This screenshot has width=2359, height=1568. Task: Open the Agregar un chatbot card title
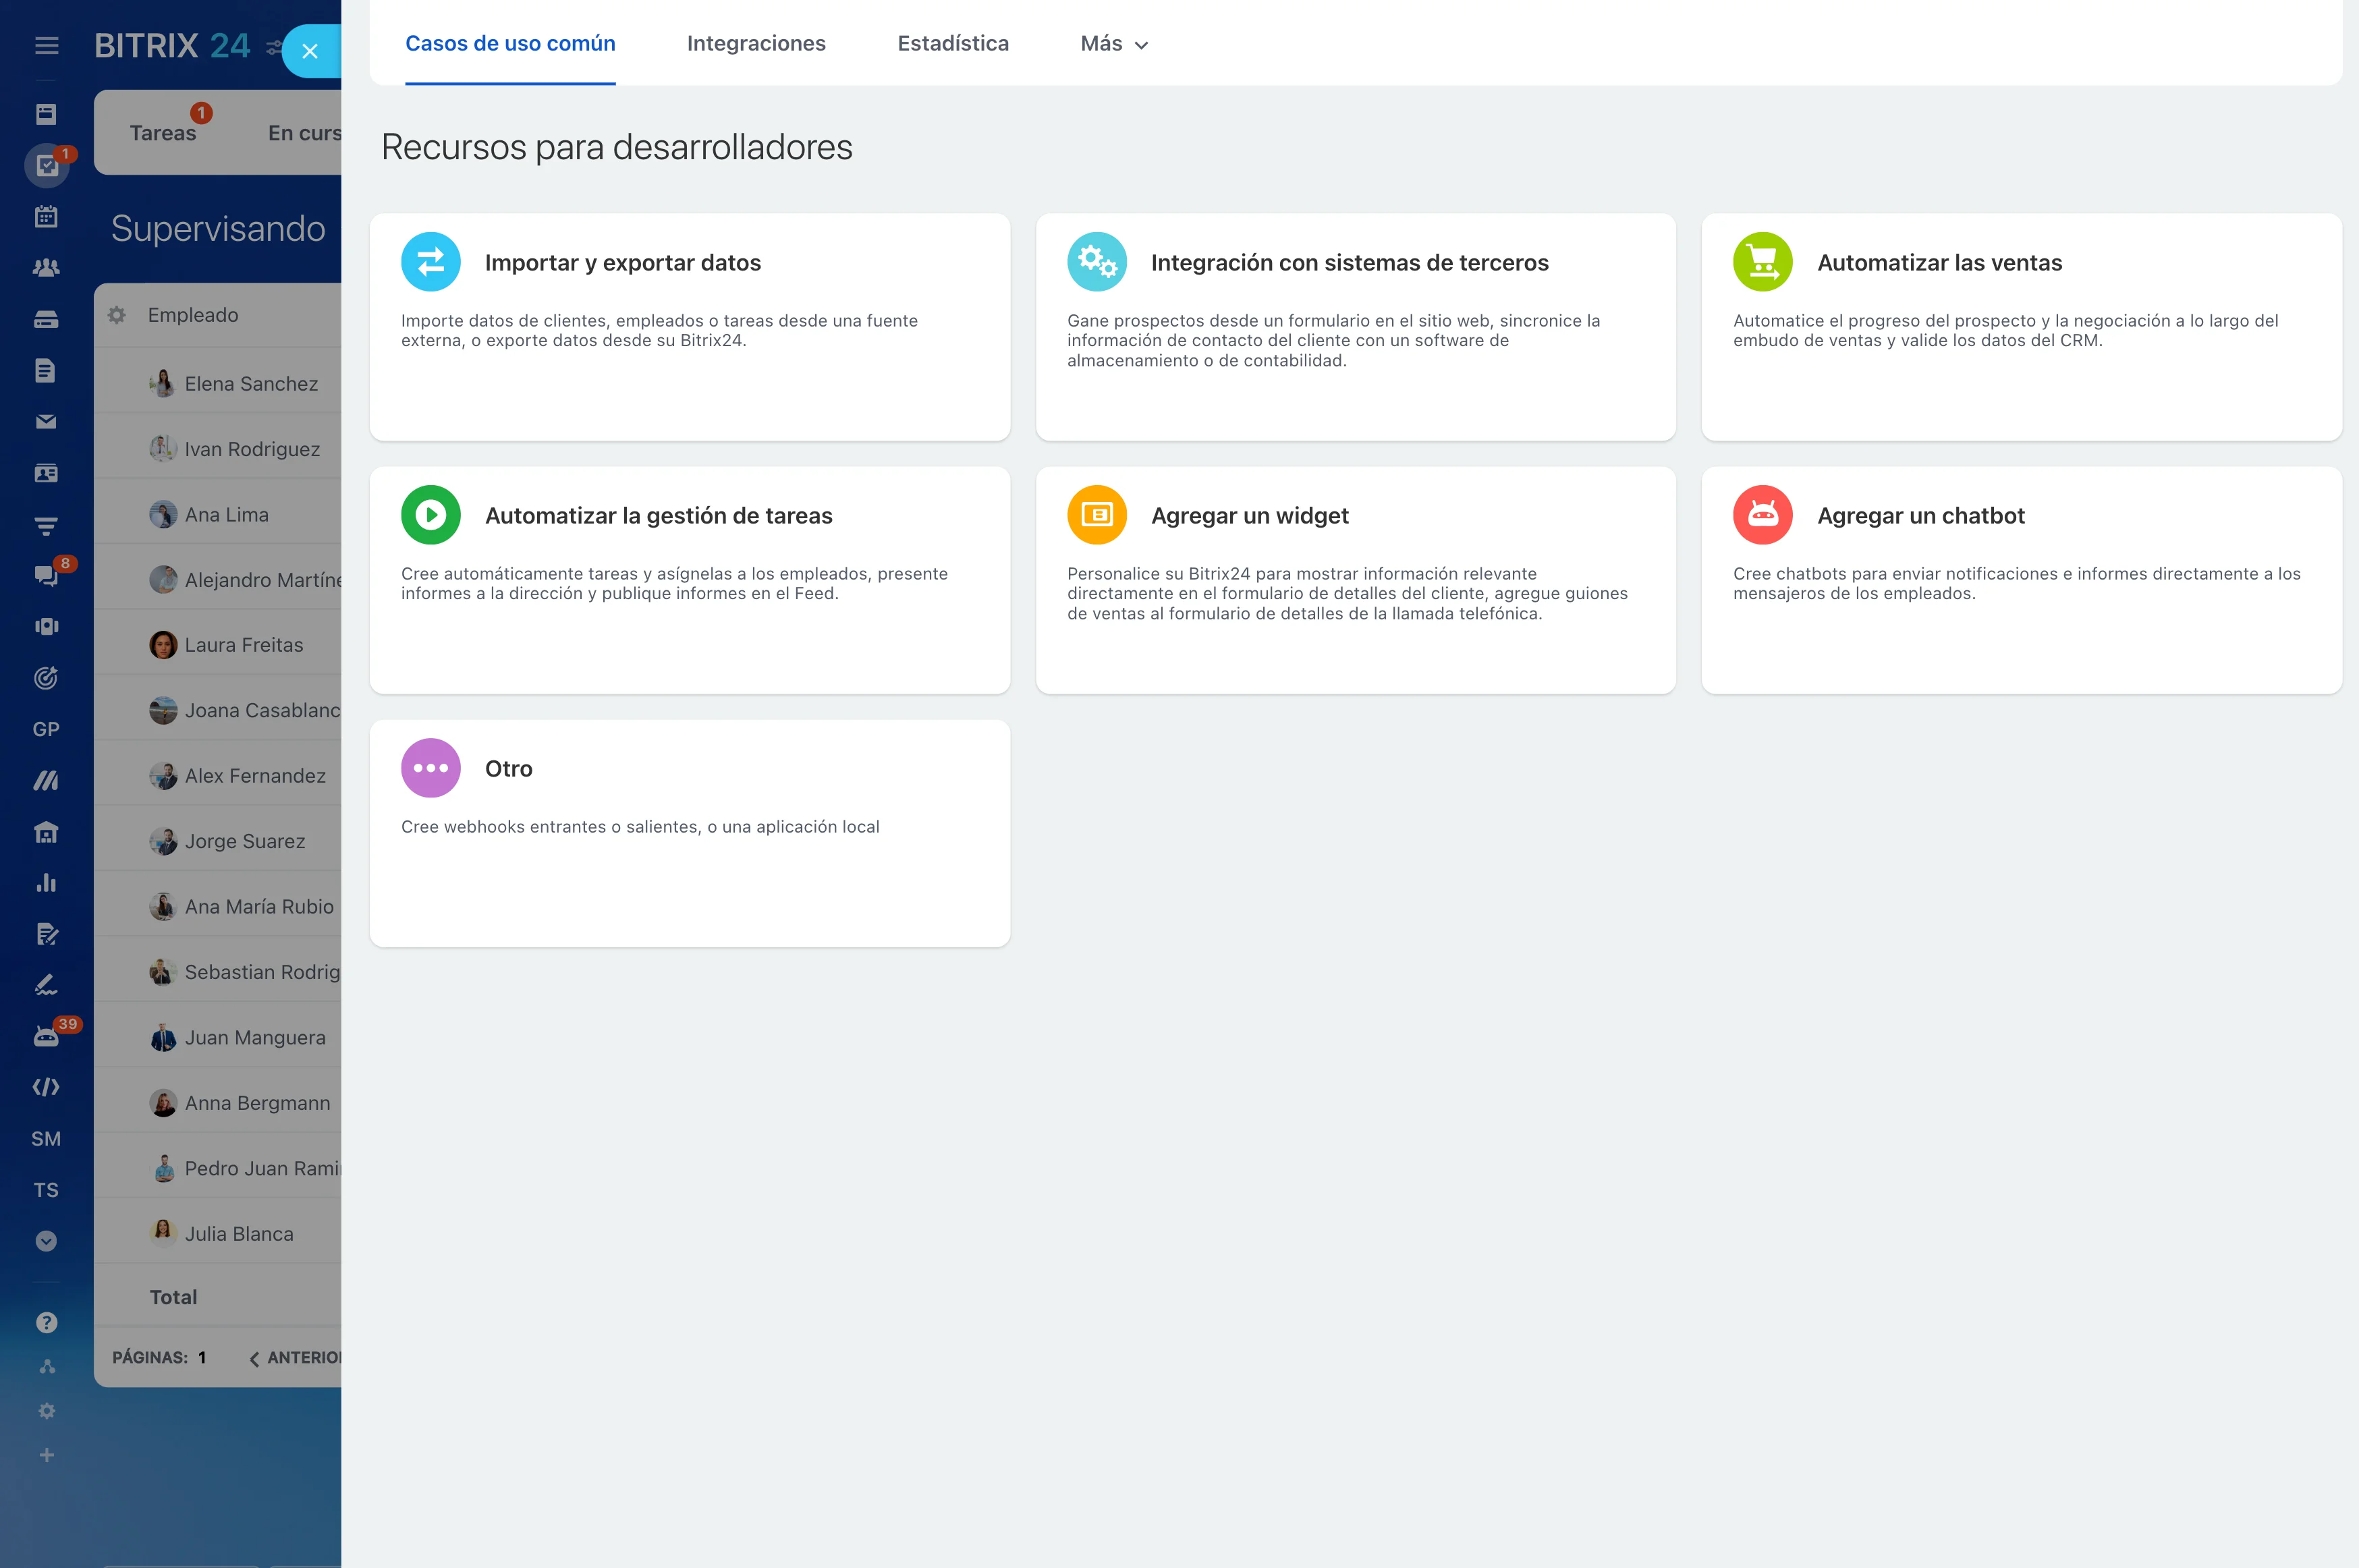(1920, 516)
